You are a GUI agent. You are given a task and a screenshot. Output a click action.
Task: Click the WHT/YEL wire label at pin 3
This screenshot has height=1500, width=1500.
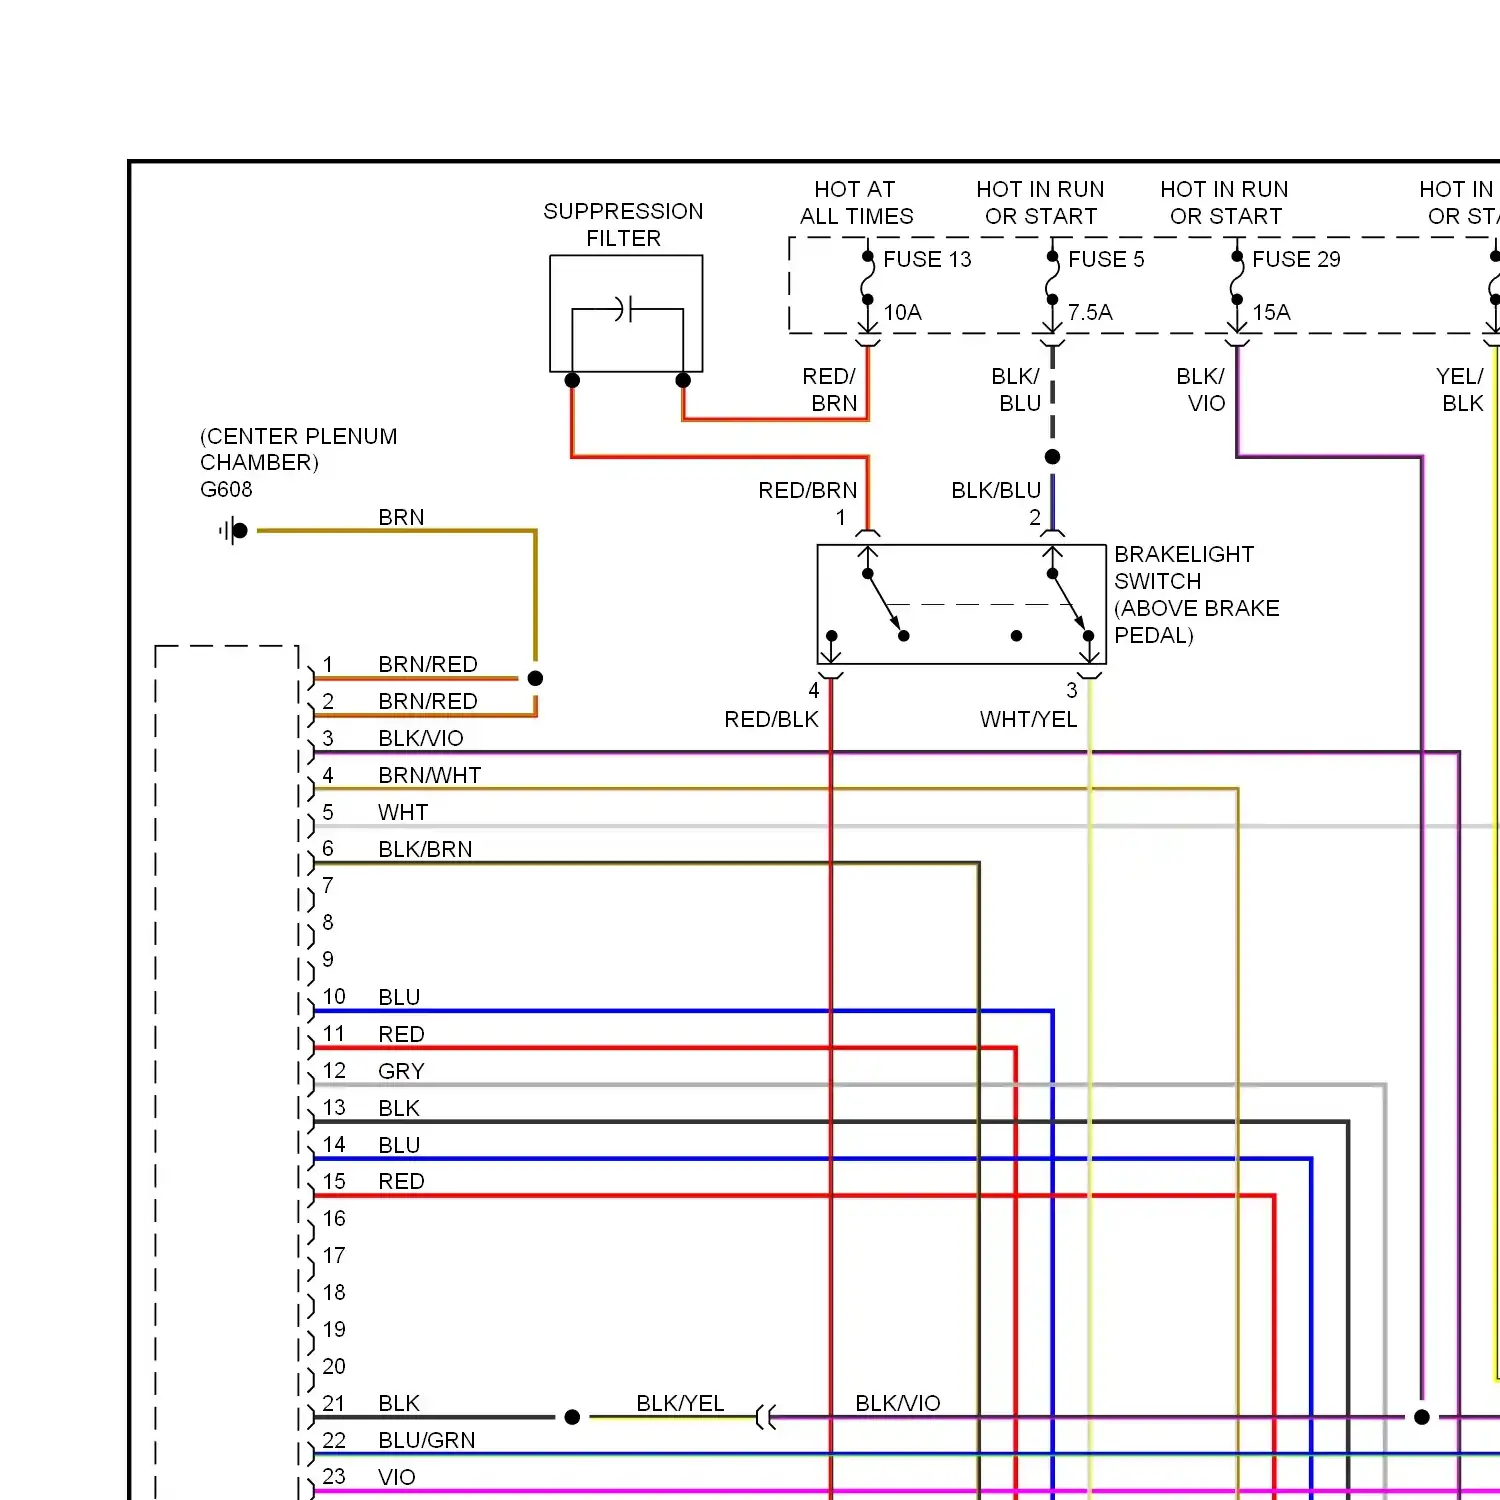click(1028, 719)
